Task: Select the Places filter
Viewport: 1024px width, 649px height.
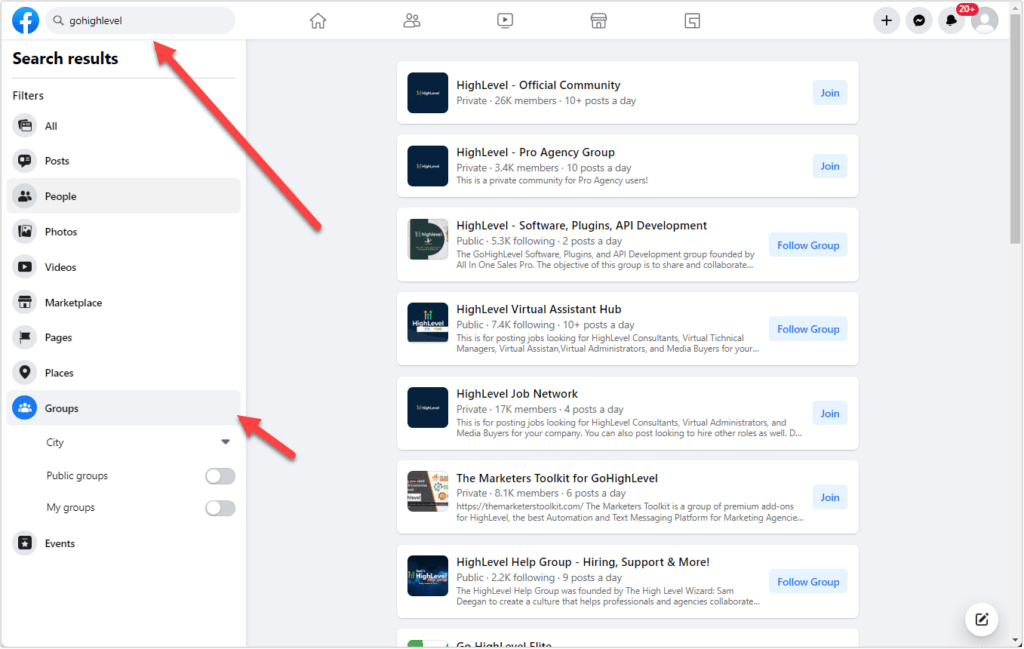Action: [x=123, y=373]
